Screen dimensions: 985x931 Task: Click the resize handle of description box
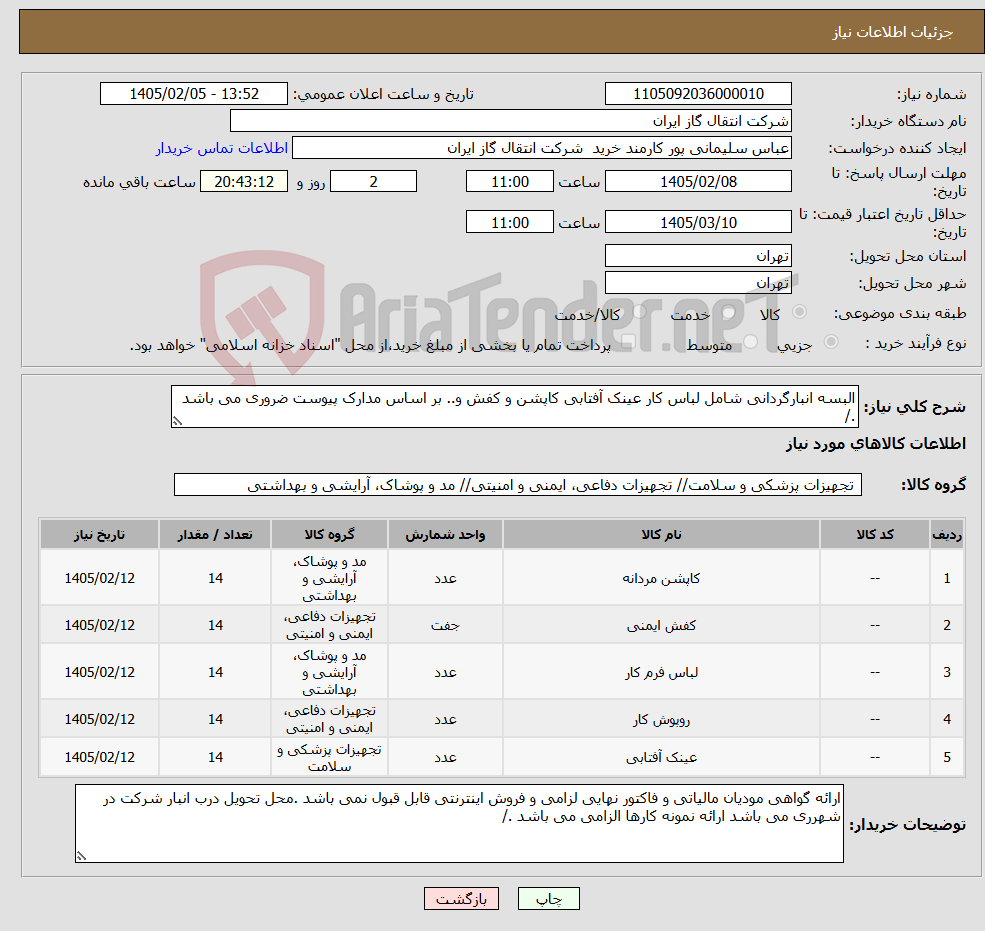[177, 422]
